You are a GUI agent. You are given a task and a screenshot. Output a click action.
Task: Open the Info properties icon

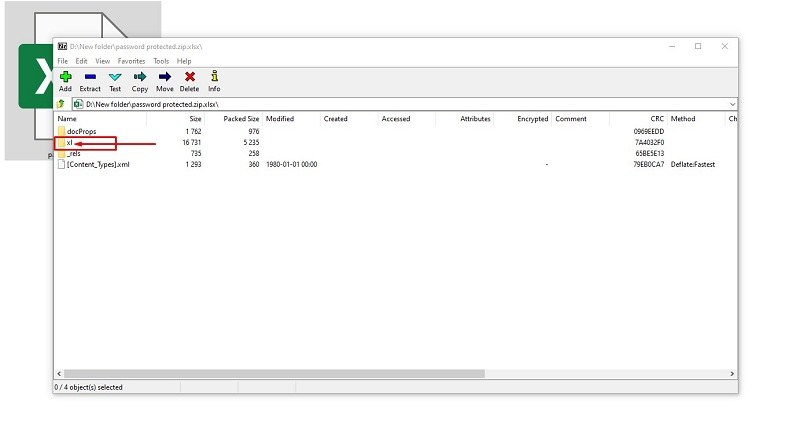(214, 80)
